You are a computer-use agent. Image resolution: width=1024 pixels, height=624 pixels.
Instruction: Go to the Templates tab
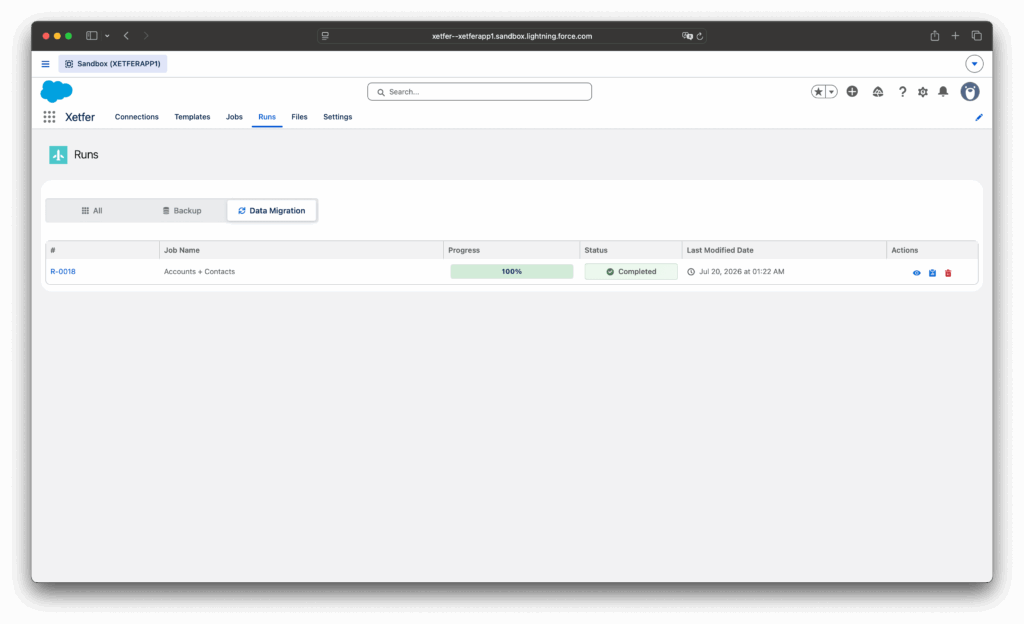192,117
